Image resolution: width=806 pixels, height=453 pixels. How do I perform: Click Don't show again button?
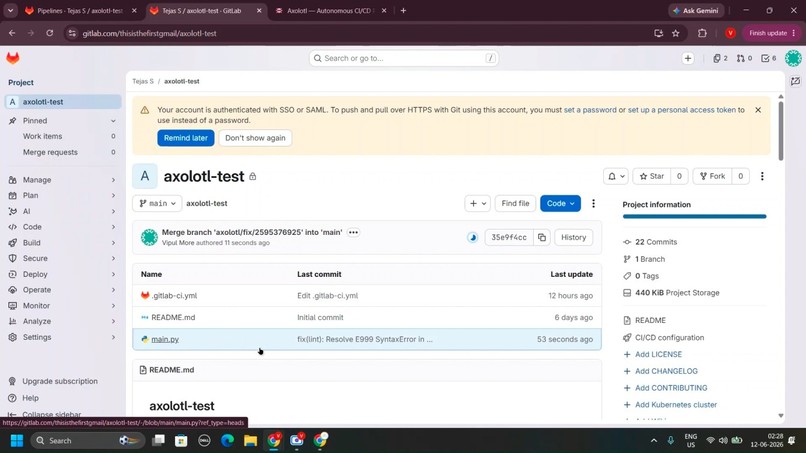[x=255, y=138]
